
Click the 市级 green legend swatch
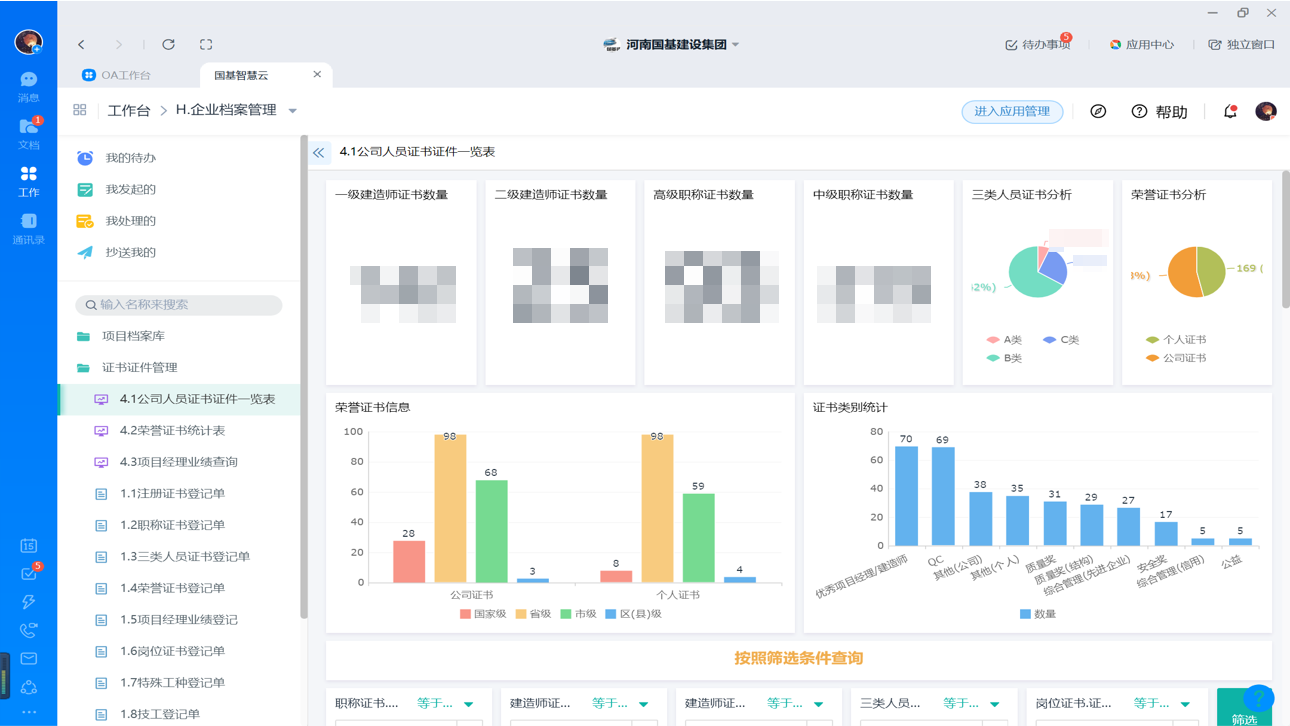(x=566, y=614)
